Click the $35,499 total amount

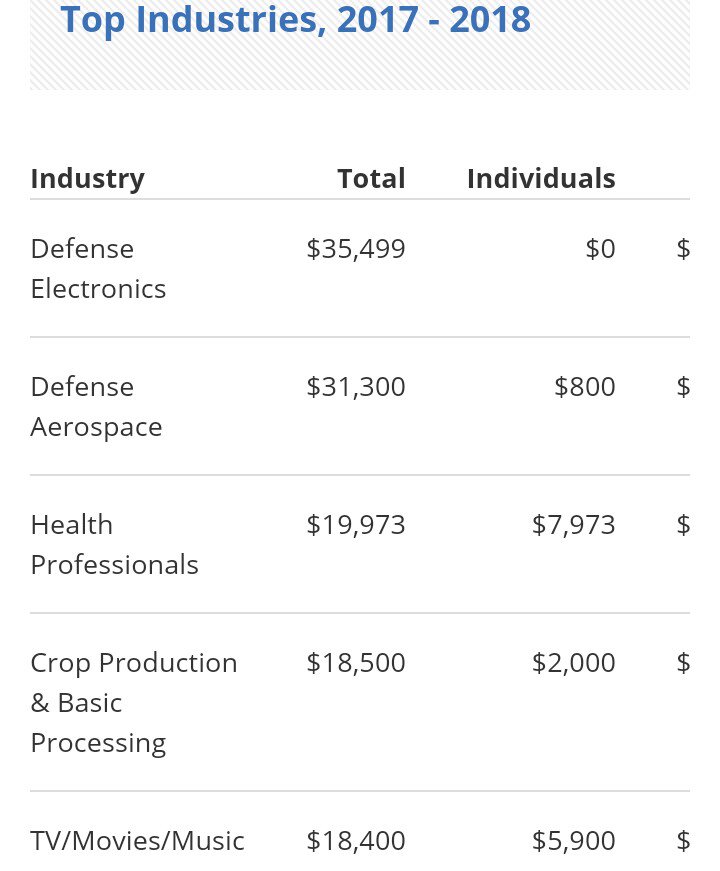(356, 249)
